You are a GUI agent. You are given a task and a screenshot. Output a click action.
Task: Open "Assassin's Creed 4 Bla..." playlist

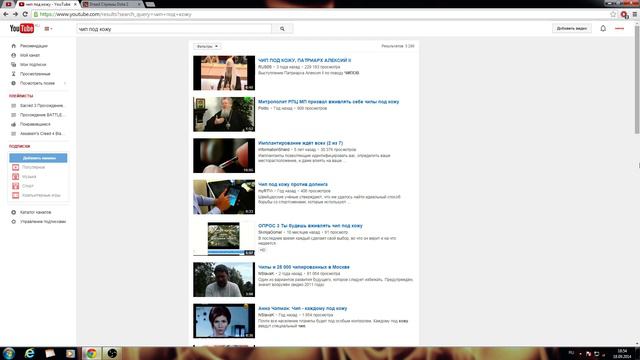[42, 133]
